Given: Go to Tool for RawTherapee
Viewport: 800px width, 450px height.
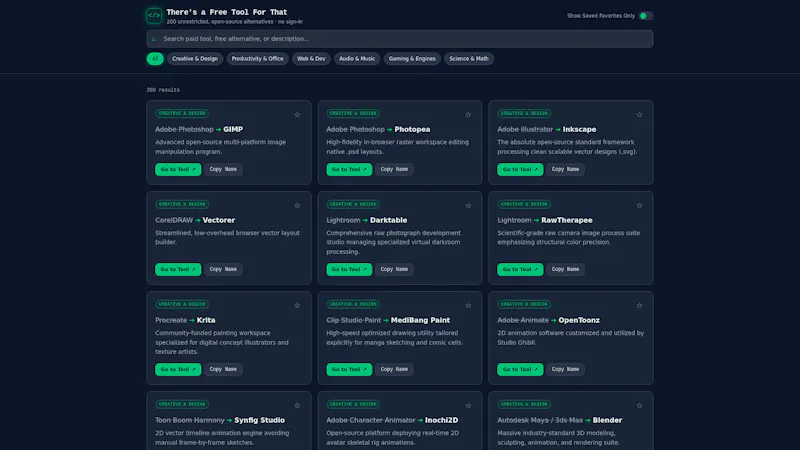Looking at the screenshot, I should pos(520,269).
